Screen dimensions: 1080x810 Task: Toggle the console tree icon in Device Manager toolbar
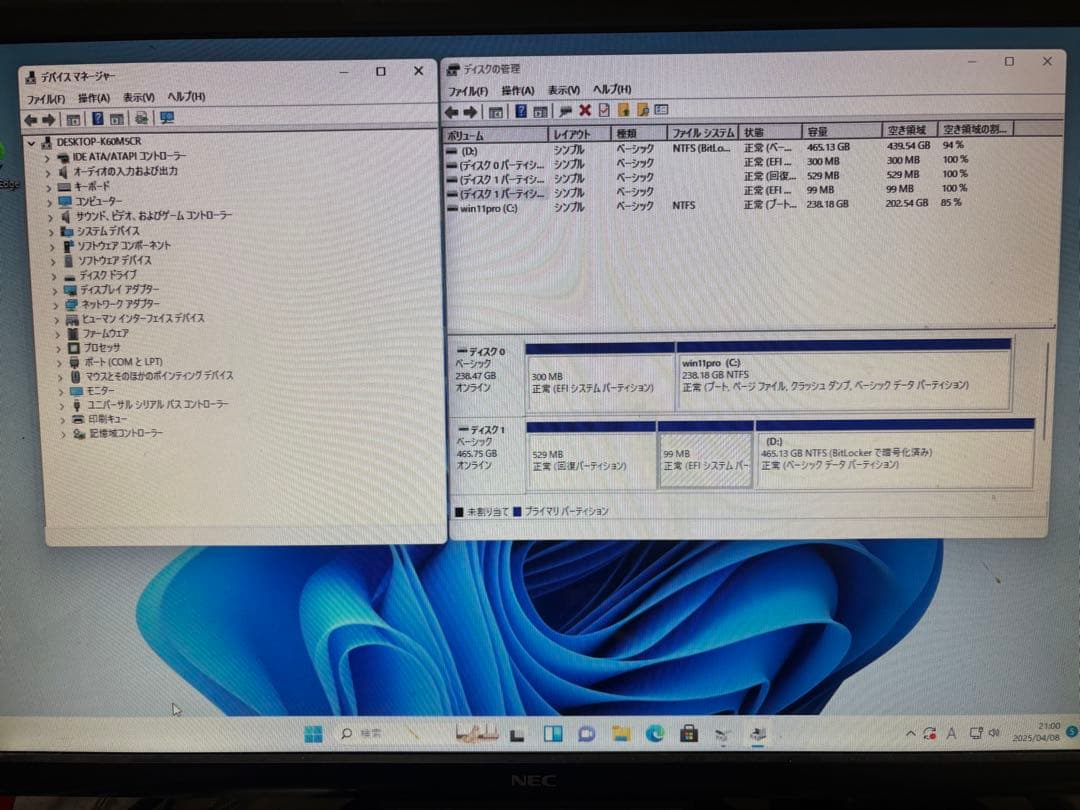coord(73,120)
